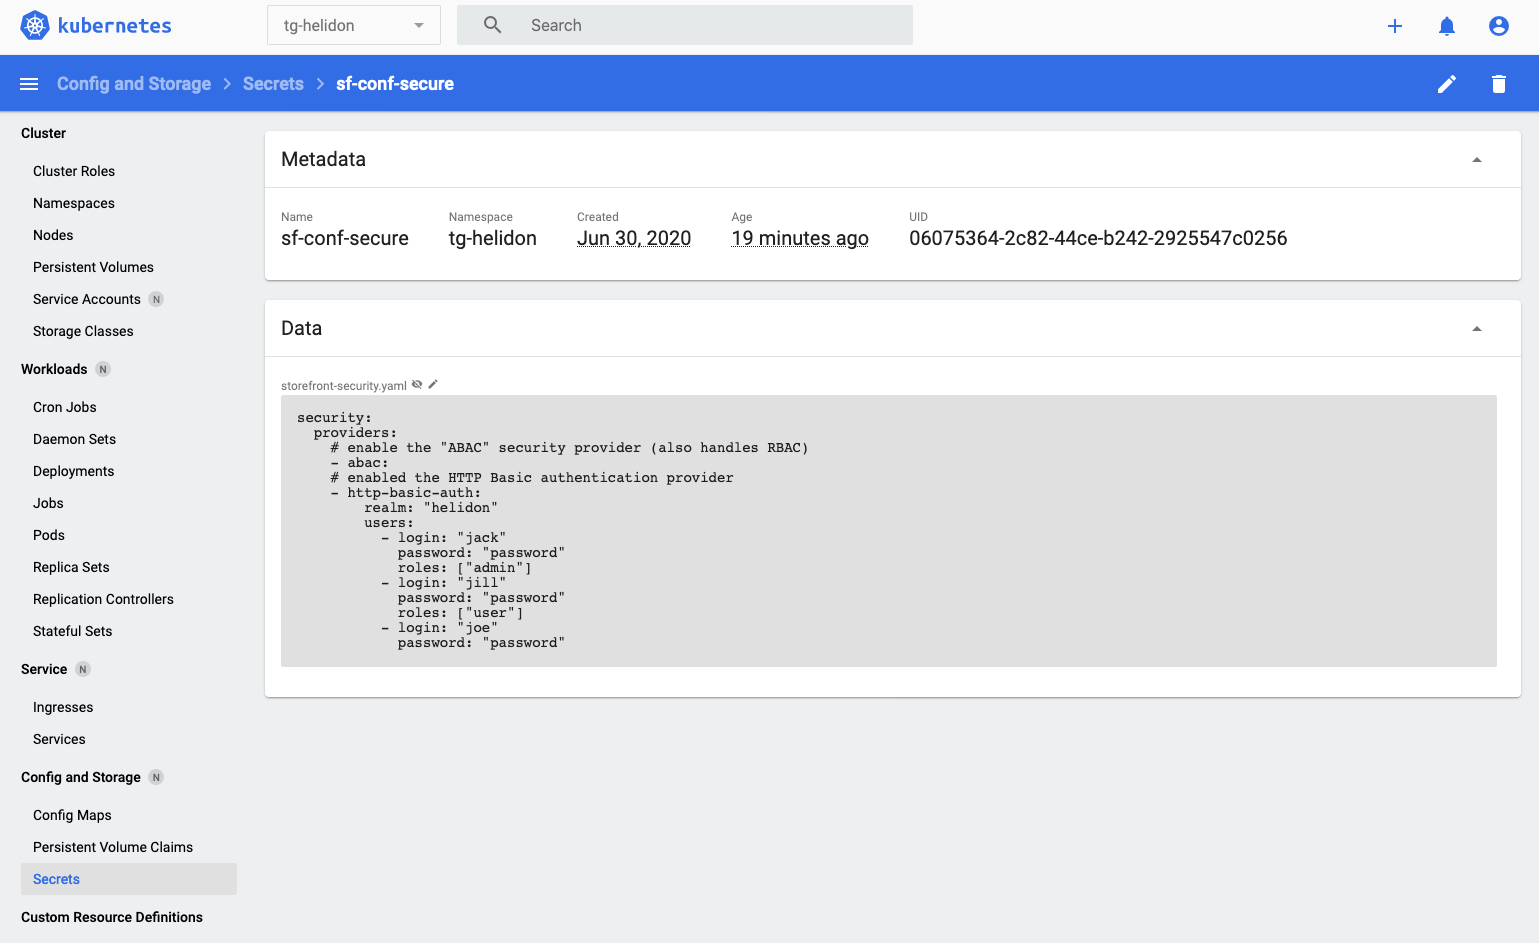Screen dimensions: 1539x943
Task: Click the Search input field
Action: (x=685, y=25)
